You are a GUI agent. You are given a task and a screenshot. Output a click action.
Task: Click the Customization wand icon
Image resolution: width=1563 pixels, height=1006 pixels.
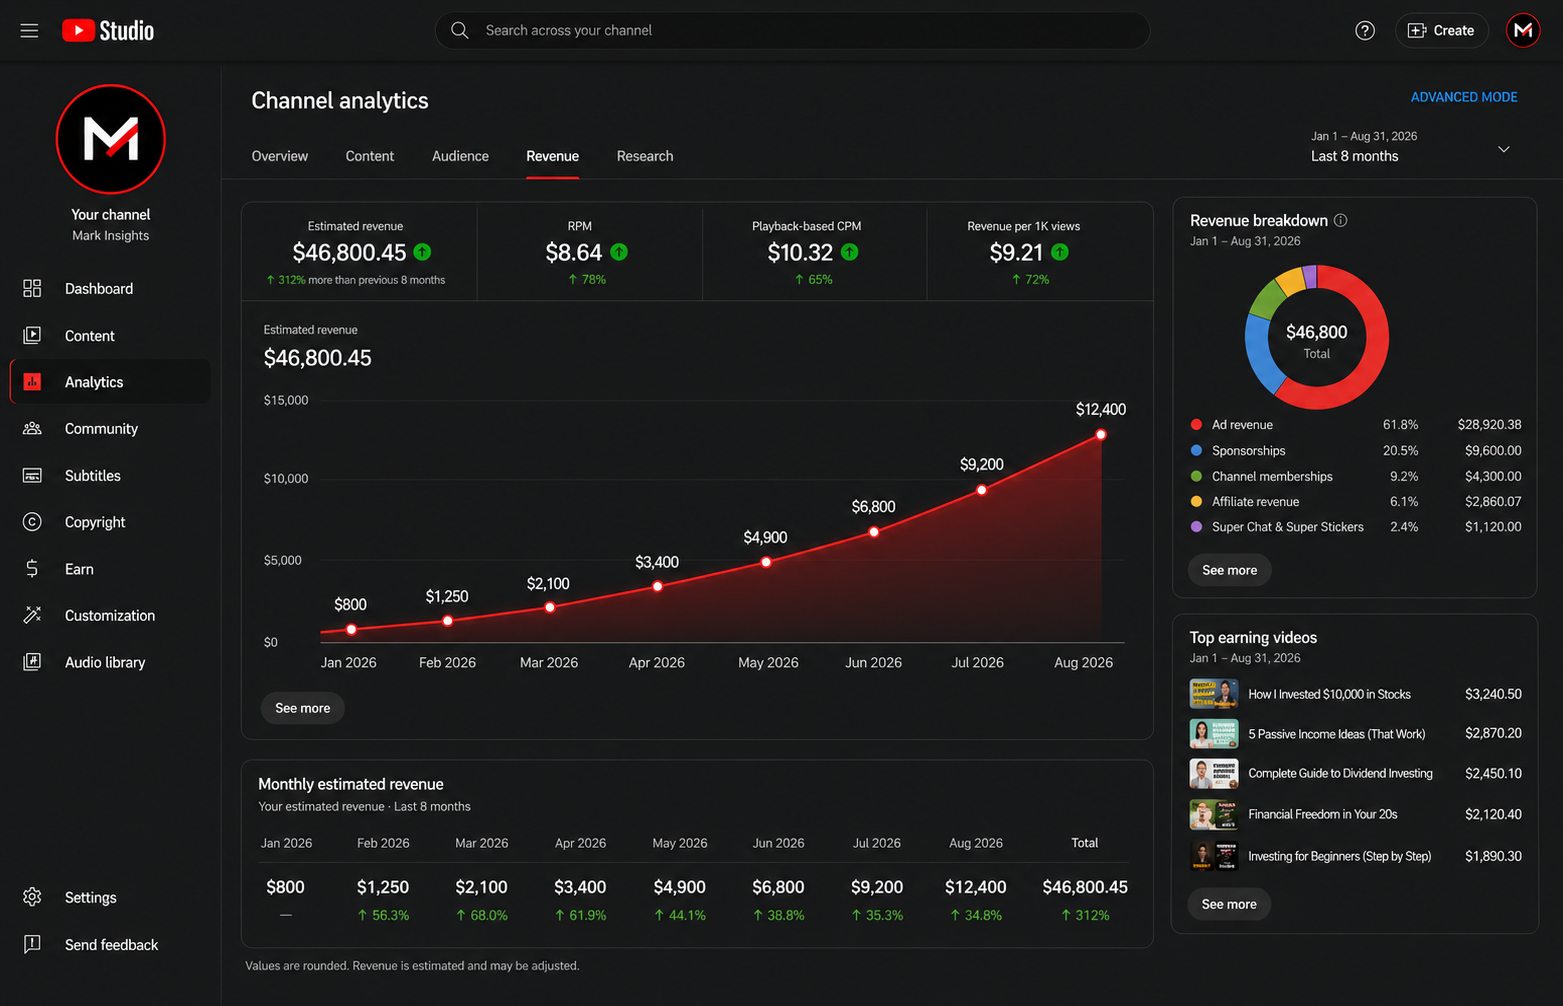coord(32,615)
